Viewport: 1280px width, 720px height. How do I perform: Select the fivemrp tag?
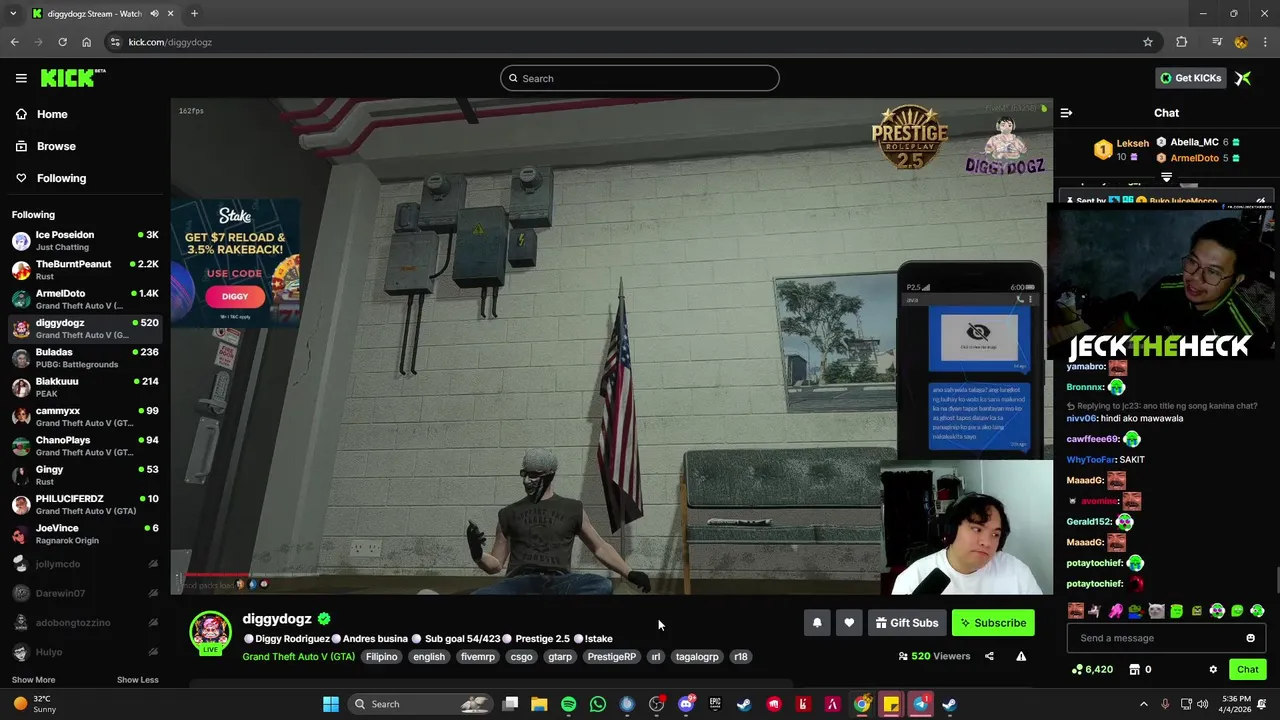(478, 657)
